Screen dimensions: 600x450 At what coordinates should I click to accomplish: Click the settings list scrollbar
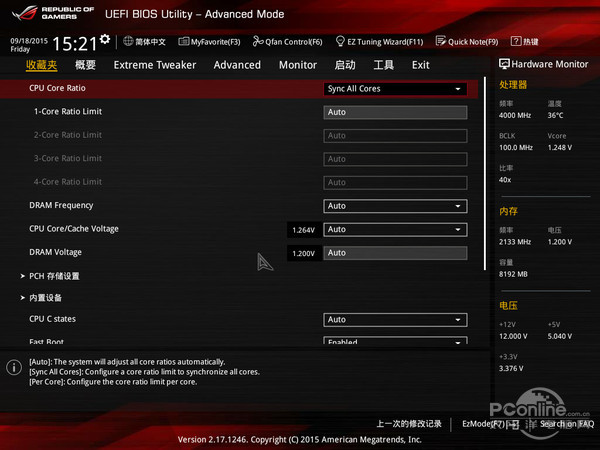coord(485,173)
